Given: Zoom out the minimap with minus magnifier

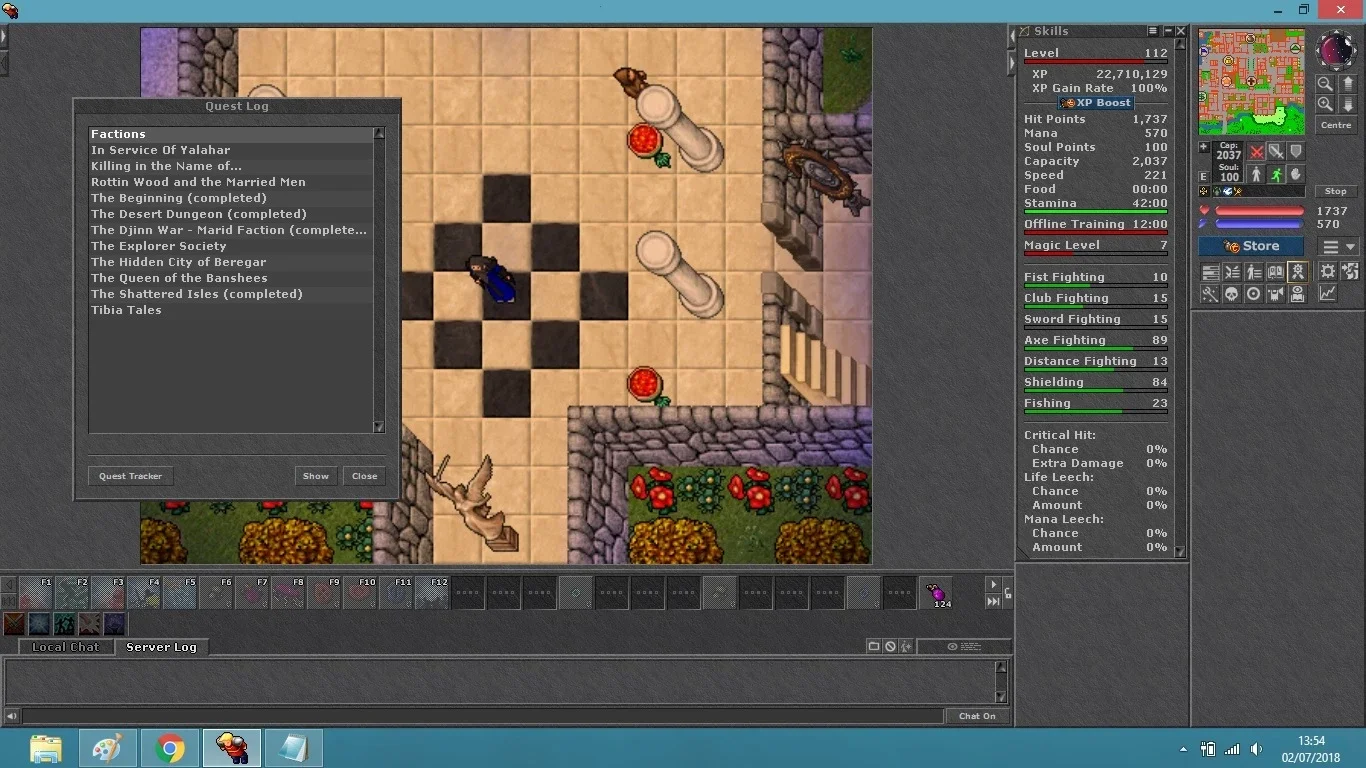Looking at the screenshot, I should pos(1324,84).
